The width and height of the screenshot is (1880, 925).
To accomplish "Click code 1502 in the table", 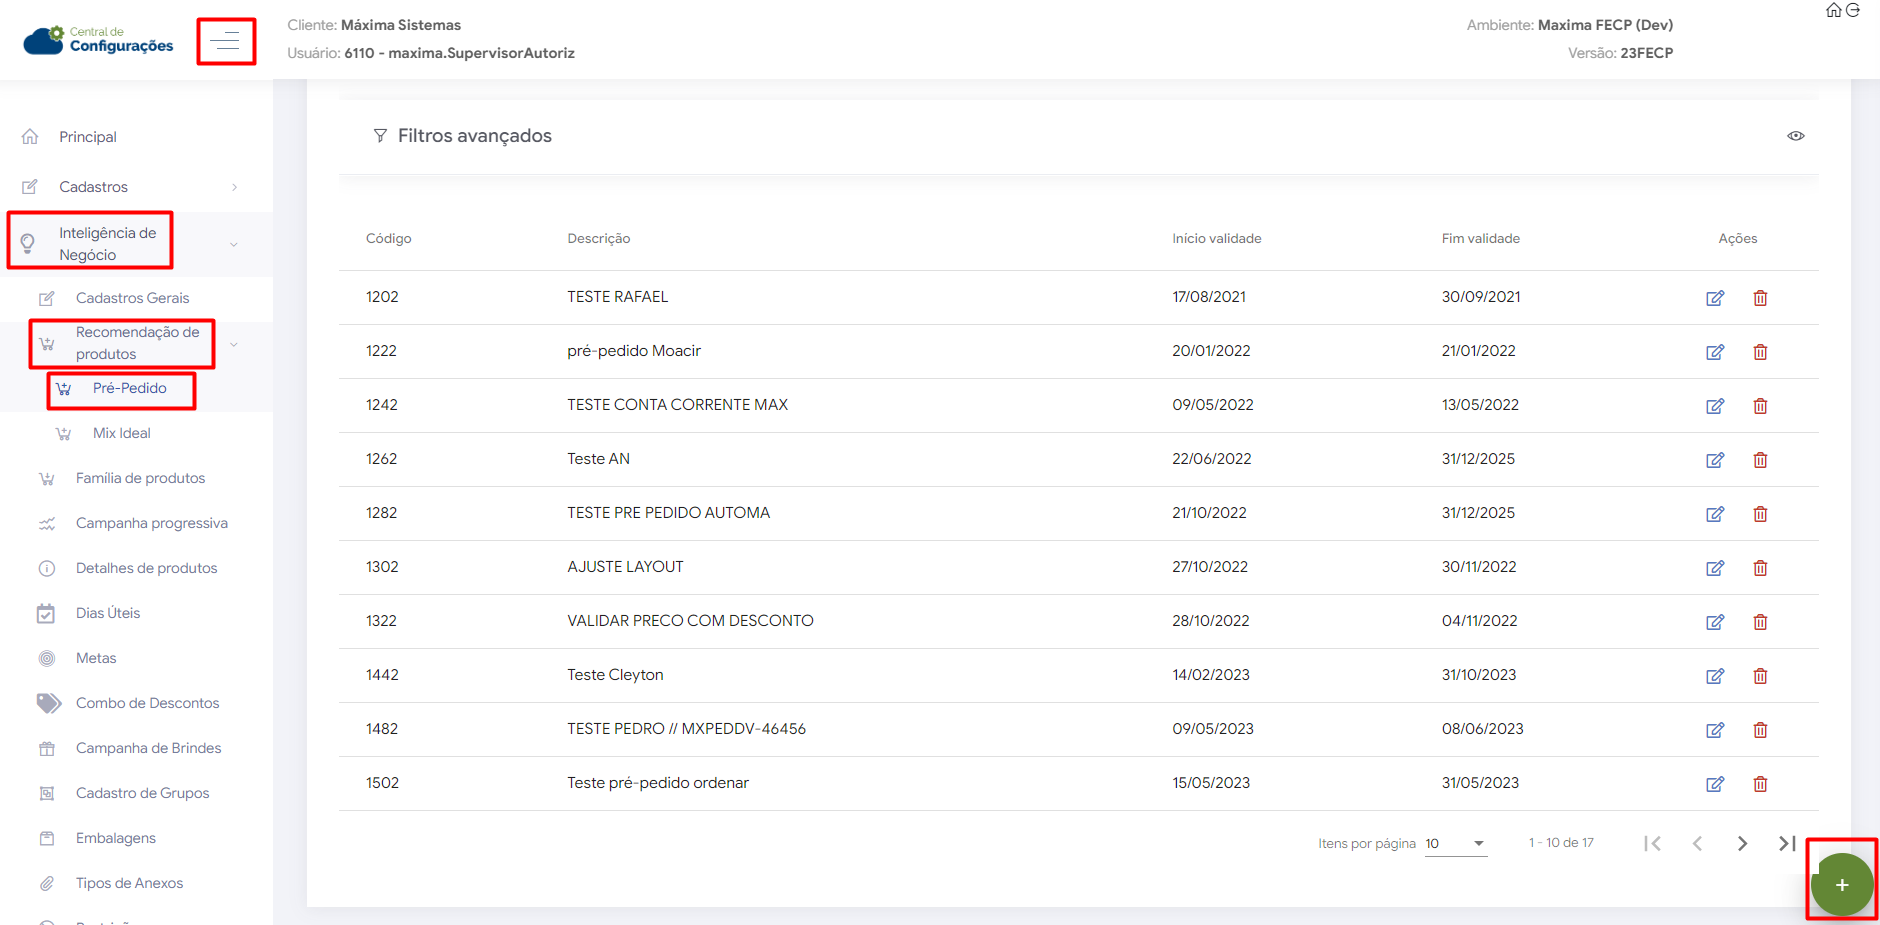I will 382,783.
